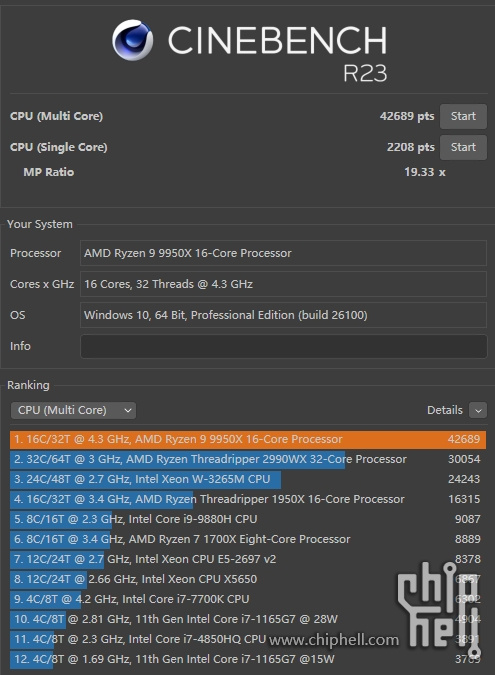Click the 30054 score in ranking

point(464,459)
